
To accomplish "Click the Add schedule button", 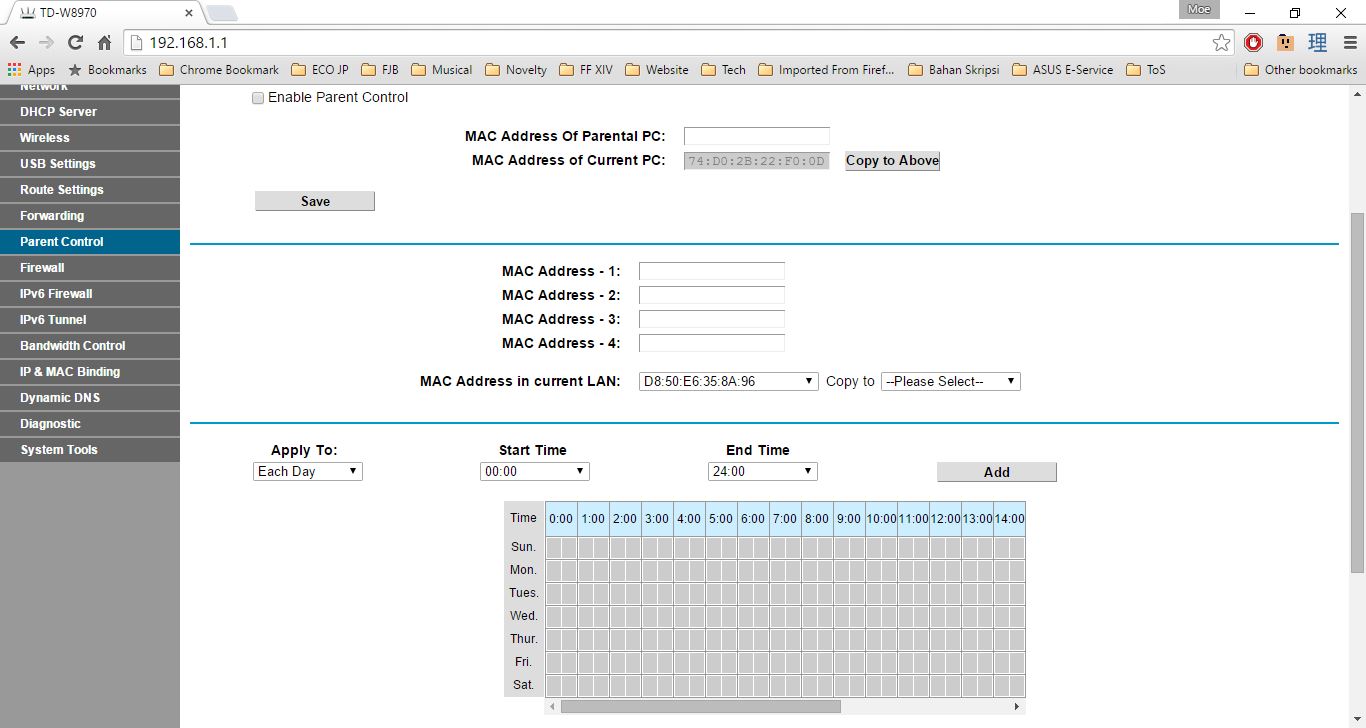I will coord(996,472).
